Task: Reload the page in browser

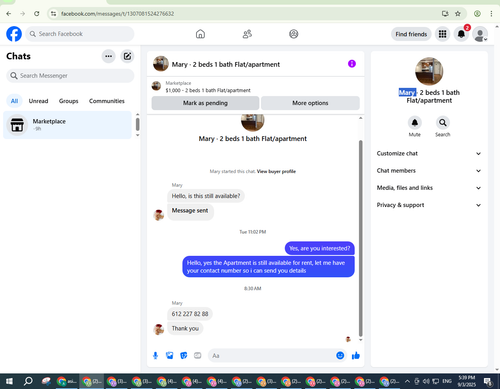Action: [x=37, y=14]
